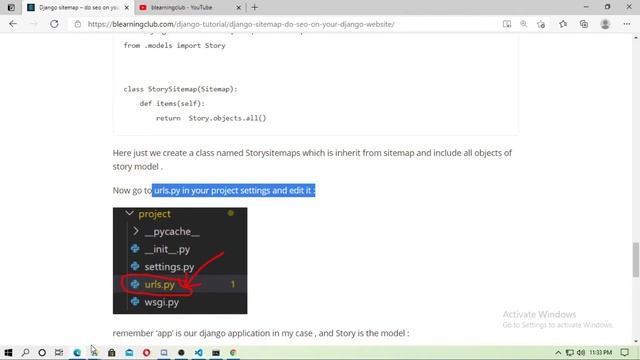Click the 'class StorySitemap(Sitemap):' code line
The image size is (640, 360).
tap(180, 89)
